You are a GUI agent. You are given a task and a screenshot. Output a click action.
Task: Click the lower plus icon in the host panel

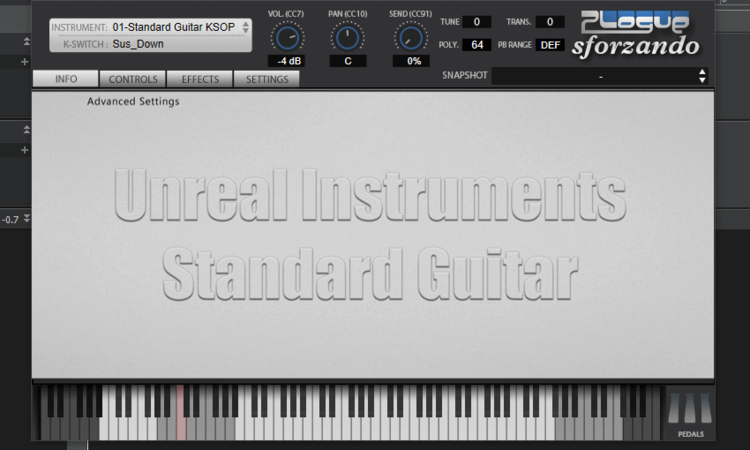(24, 150)
